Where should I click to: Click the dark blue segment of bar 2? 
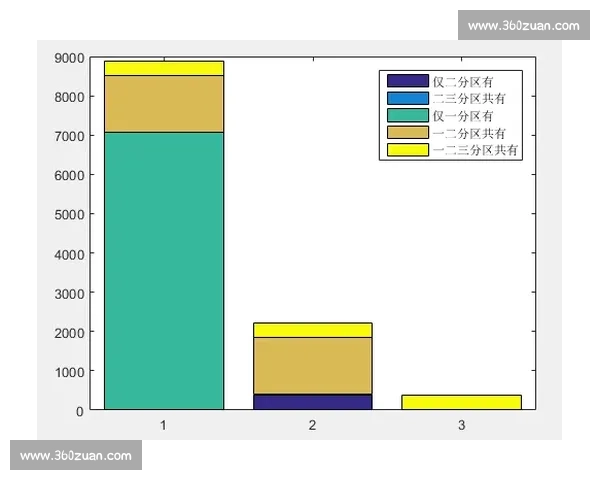point(312,402)
